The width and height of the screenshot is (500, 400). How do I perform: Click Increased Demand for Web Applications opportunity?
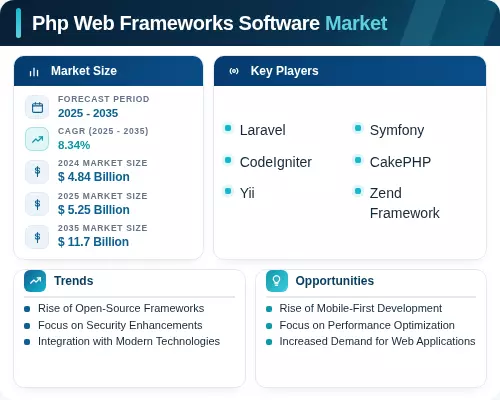click(377, 342)
